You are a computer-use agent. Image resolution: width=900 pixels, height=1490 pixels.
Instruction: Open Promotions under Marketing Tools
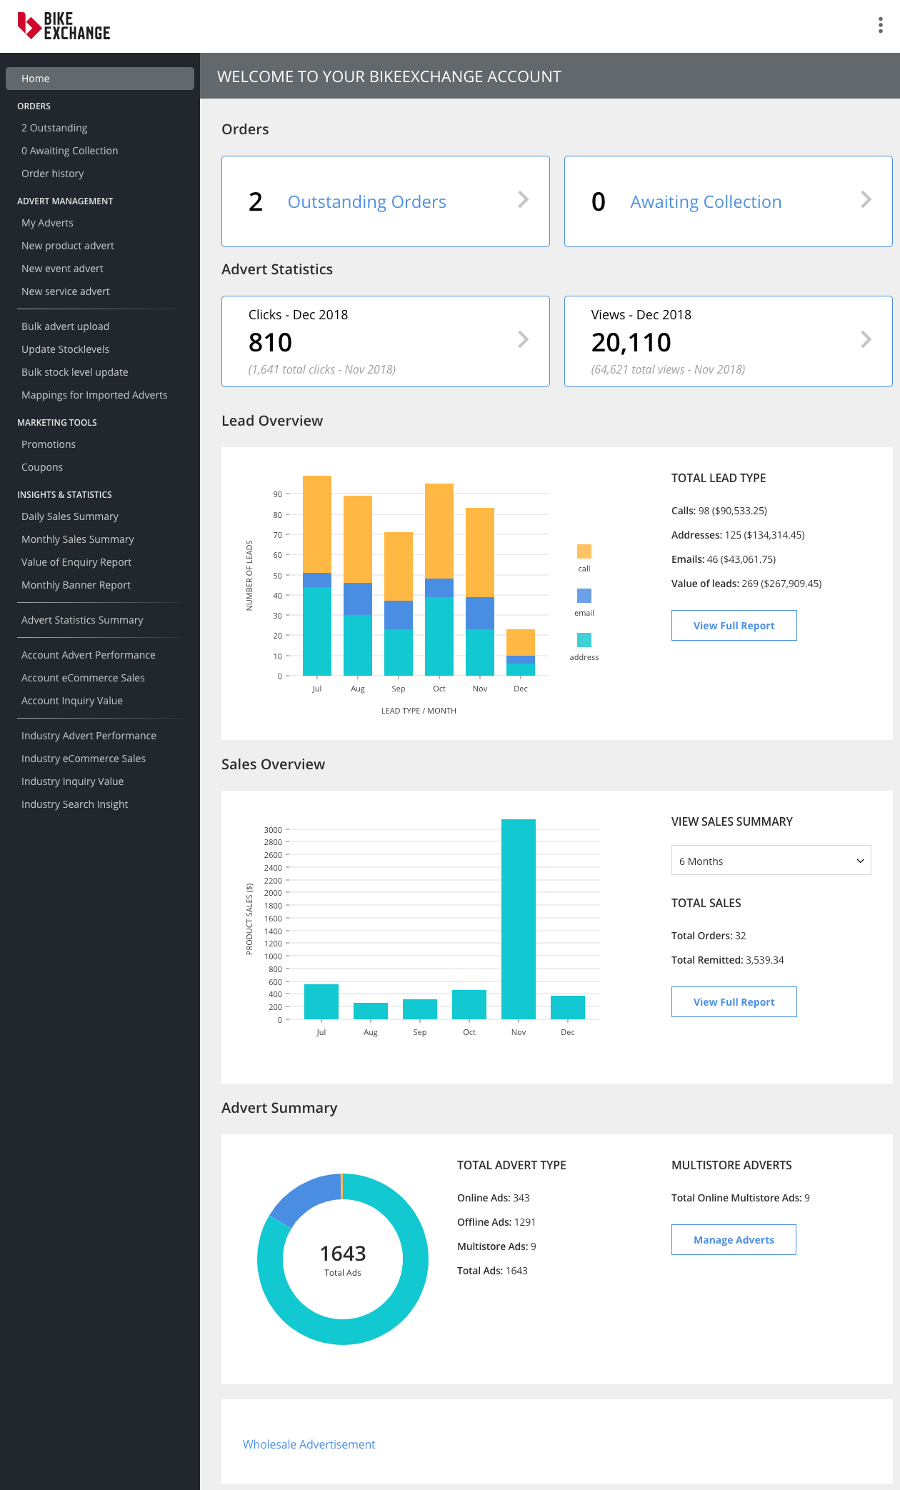[x=48, y=445]
